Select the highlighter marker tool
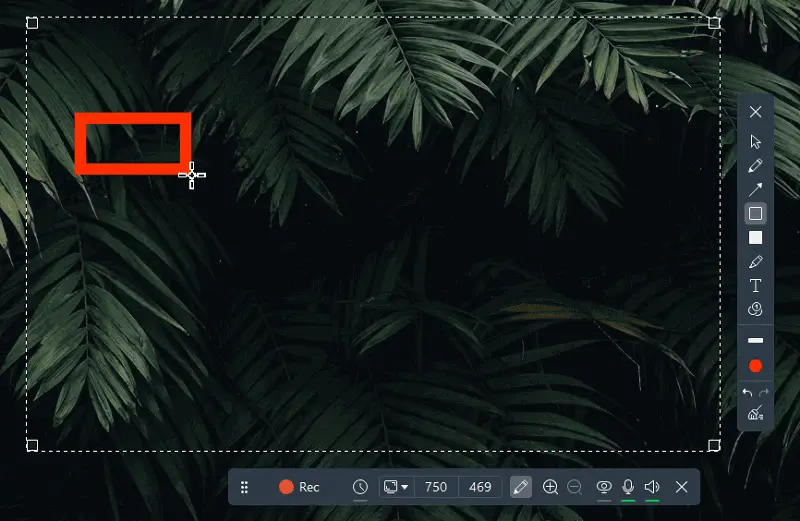This screenshot has width=800, height=521. tap(755, 262)
